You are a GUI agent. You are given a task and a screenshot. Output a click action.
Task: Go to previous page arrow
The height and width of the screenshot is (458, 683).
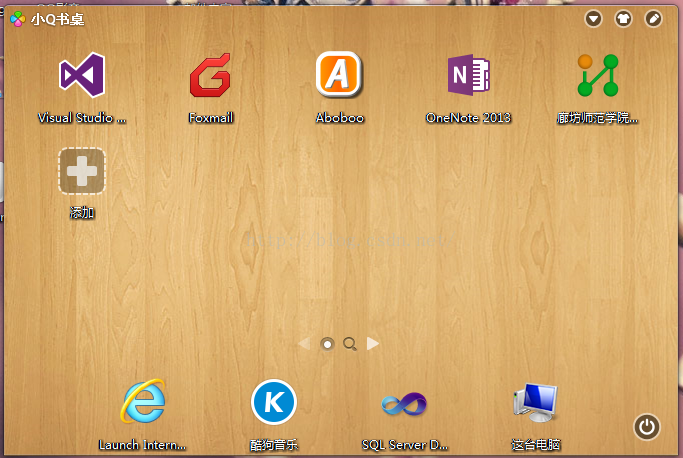[304, 343]
